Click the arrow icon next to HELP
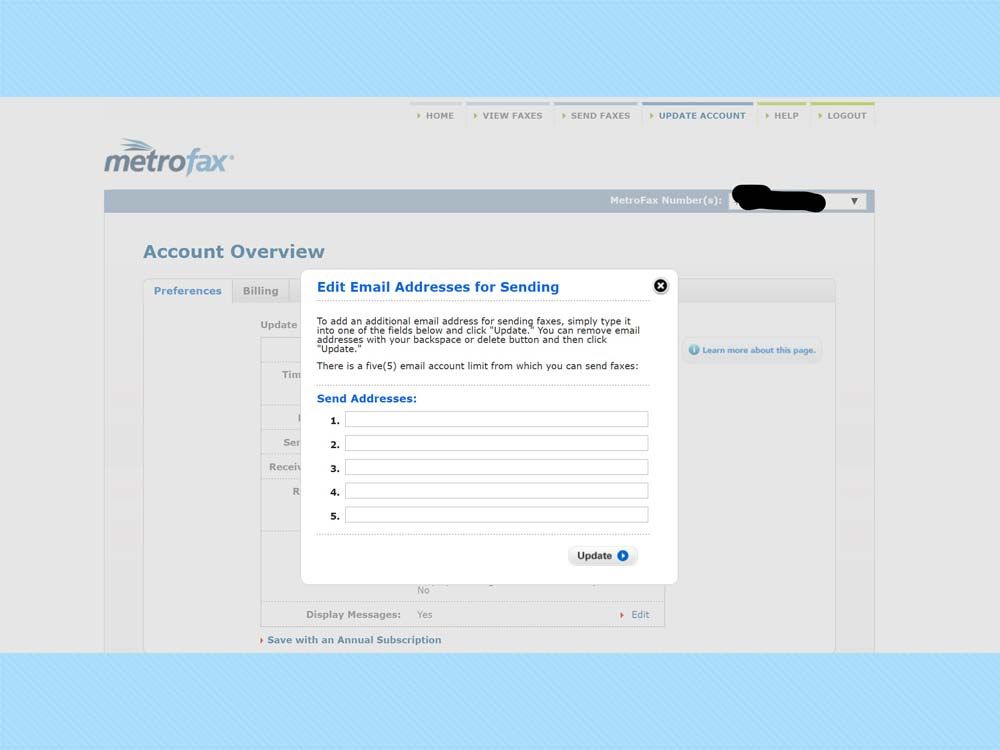This screenshot has height=750, width=1000. tap(768, 115)
